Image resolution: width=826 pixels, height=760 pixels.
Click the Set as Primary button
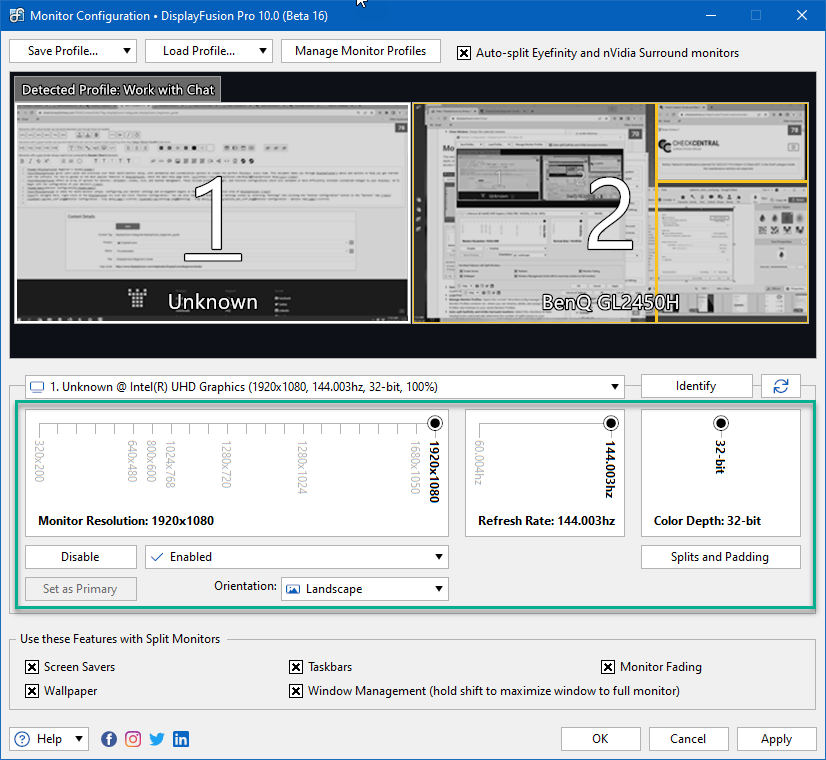81,589
